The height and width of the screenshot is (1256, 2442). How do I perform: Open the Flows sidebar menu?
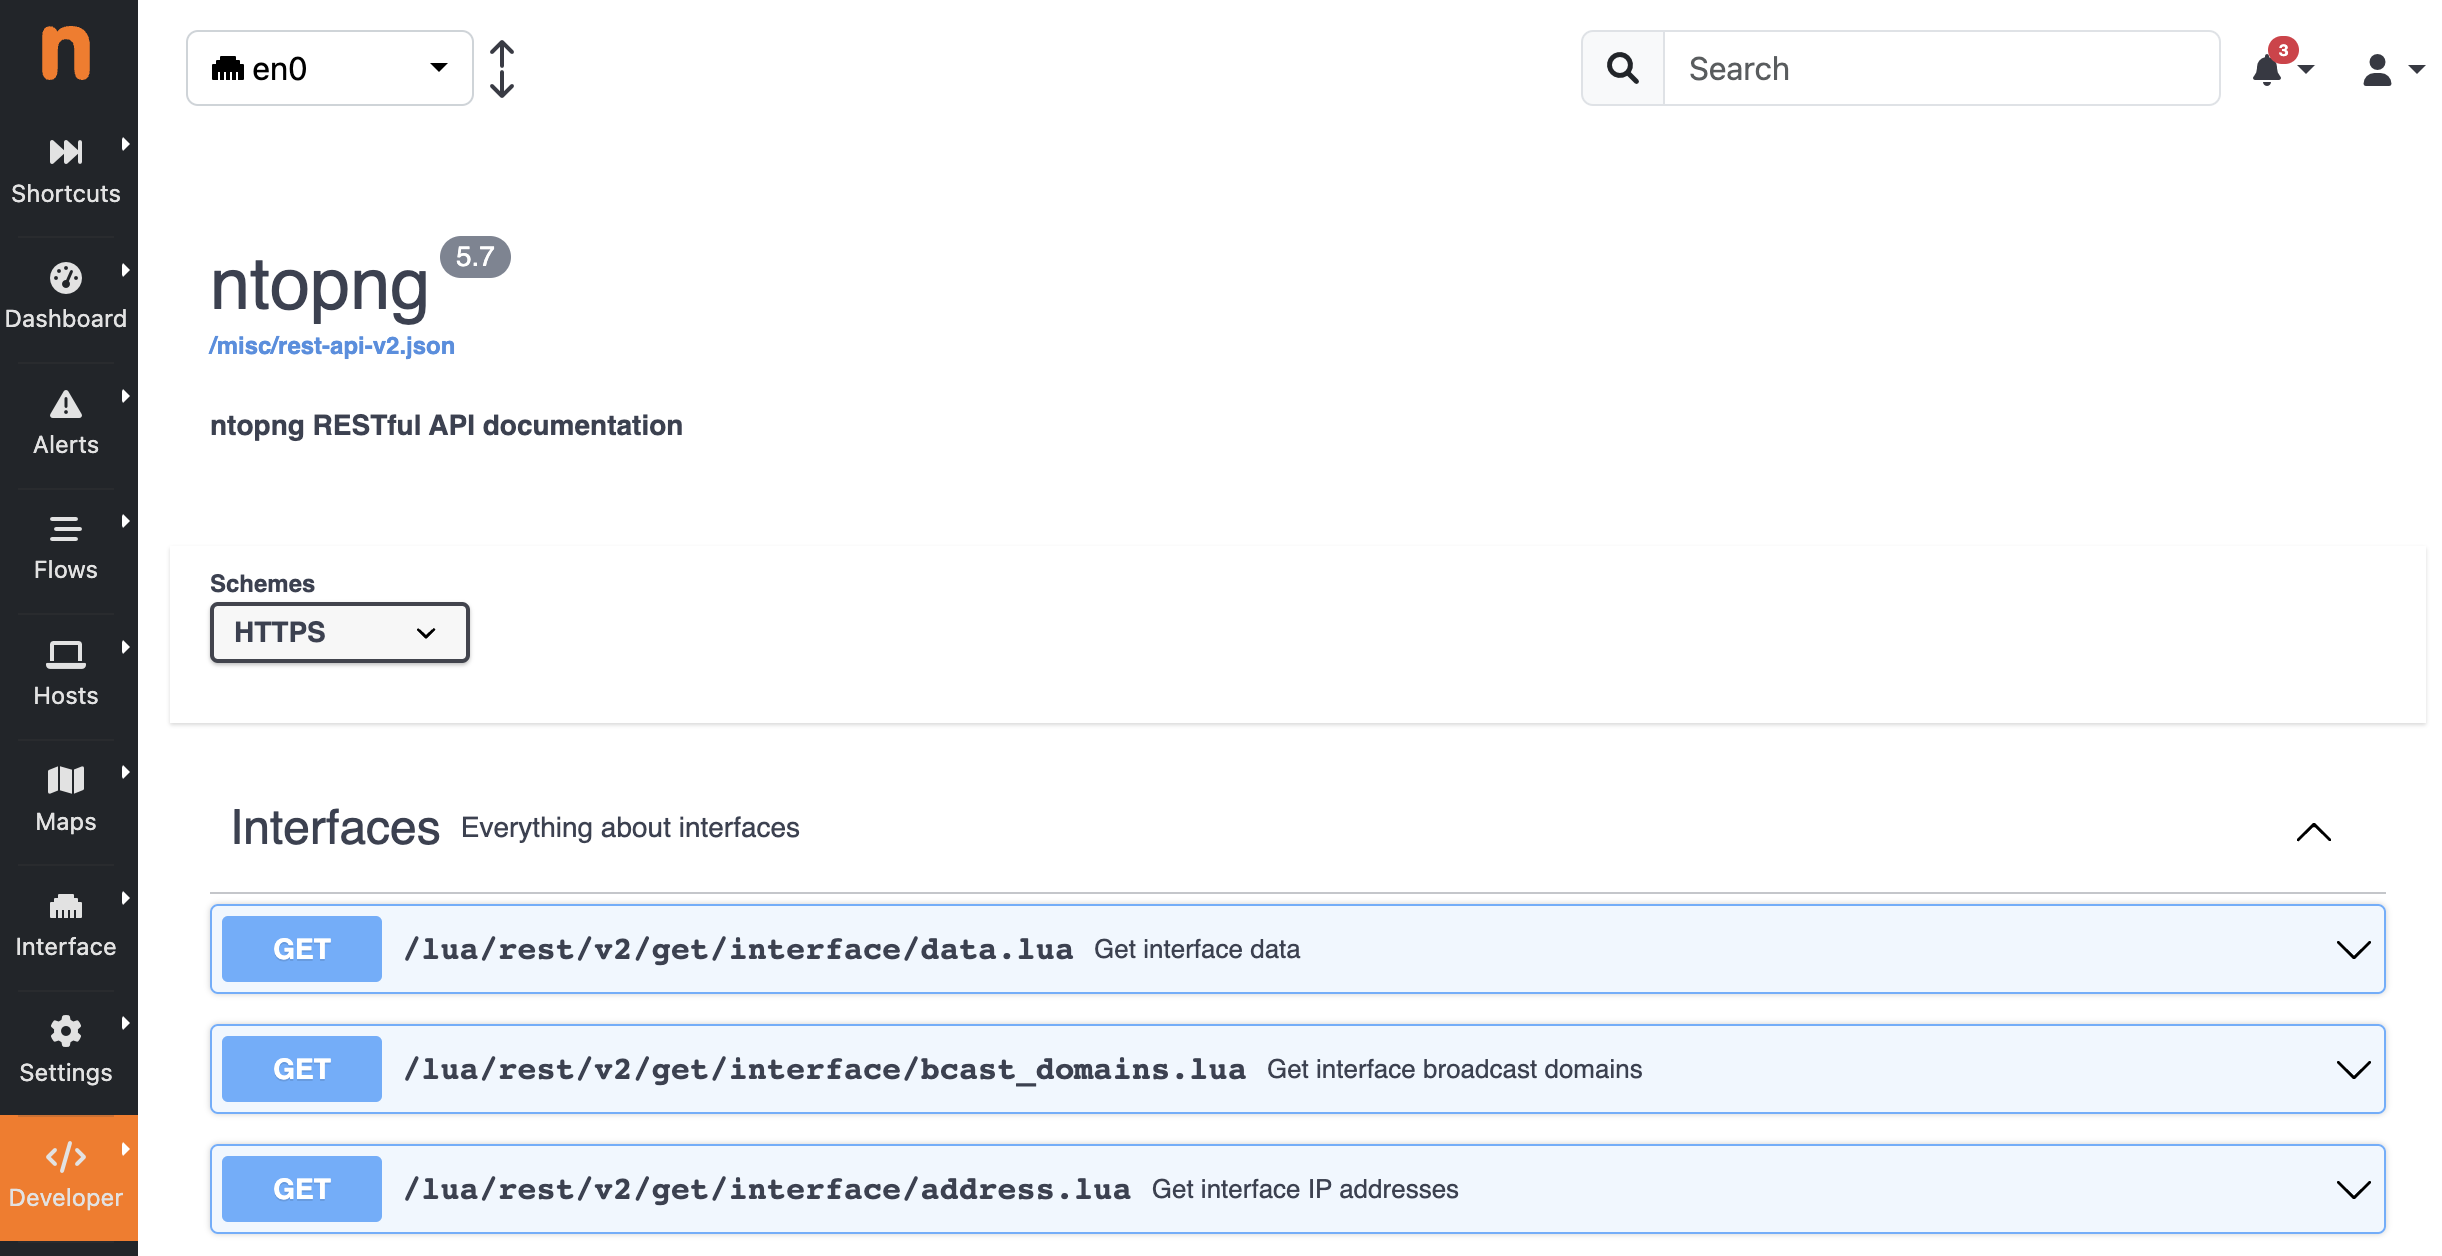point(66,548)
